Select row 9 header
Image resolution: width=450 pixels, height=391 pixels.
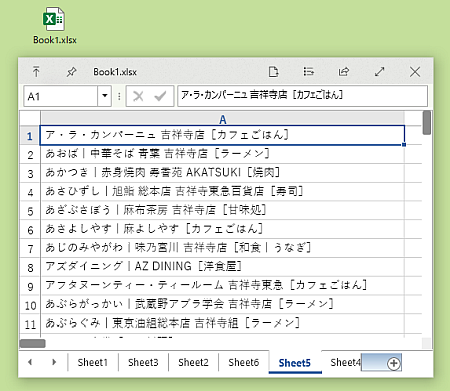[30, 286]
